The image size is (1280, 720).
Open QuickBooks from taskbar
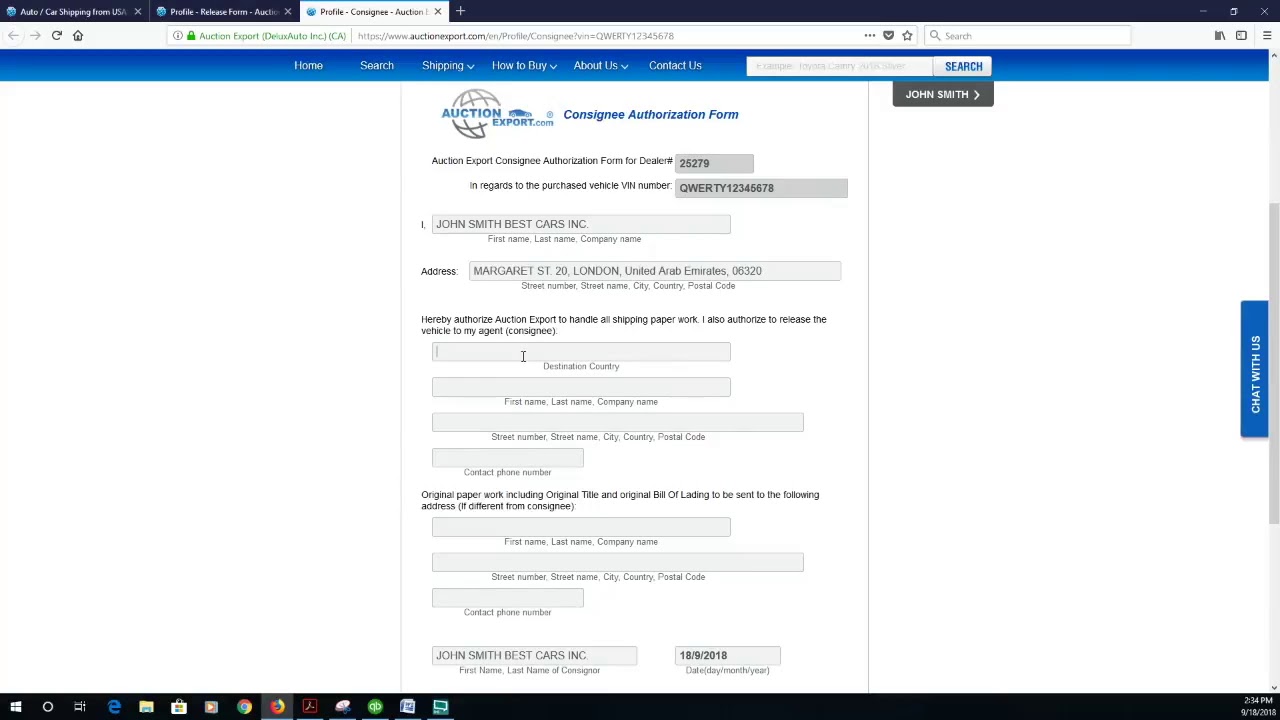[375, 707]
